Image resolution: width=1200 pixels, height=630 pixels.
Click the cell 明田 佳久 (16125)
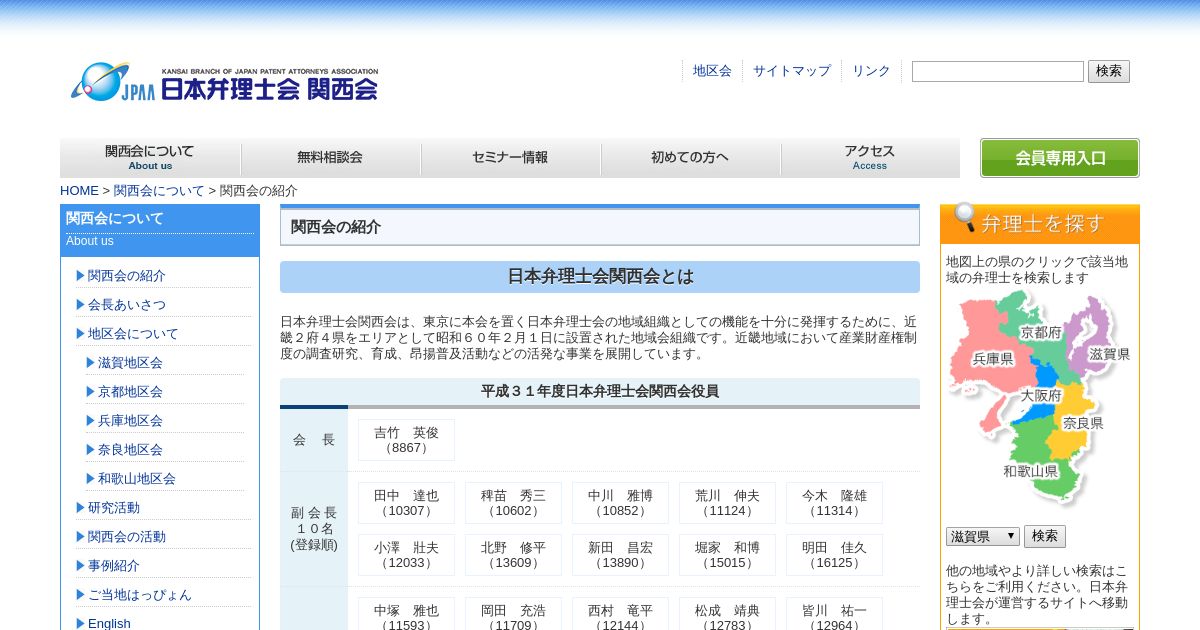coord(834,555)
